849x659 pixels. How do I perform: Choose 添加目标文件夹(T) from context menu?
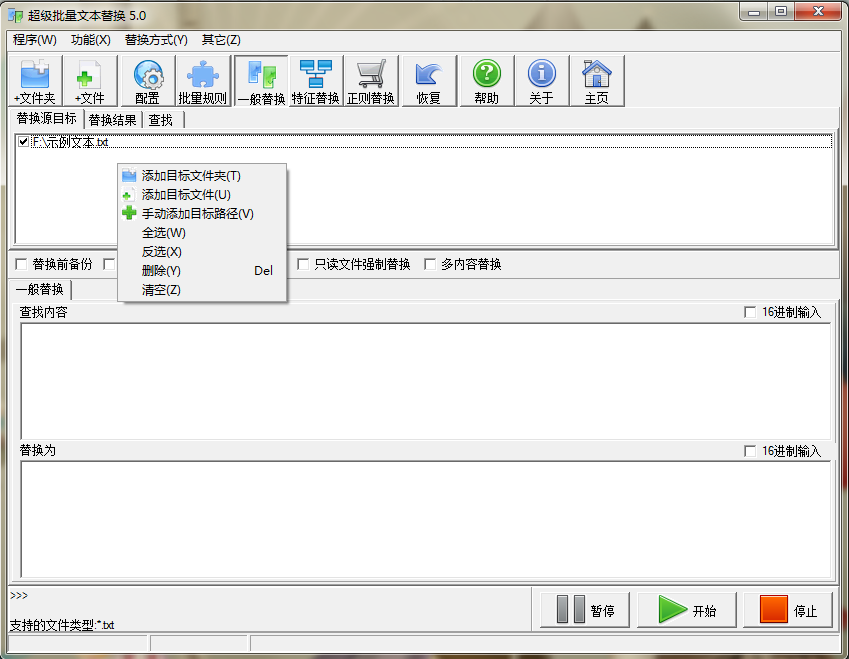pyautogui.click(x=202, y=175)
